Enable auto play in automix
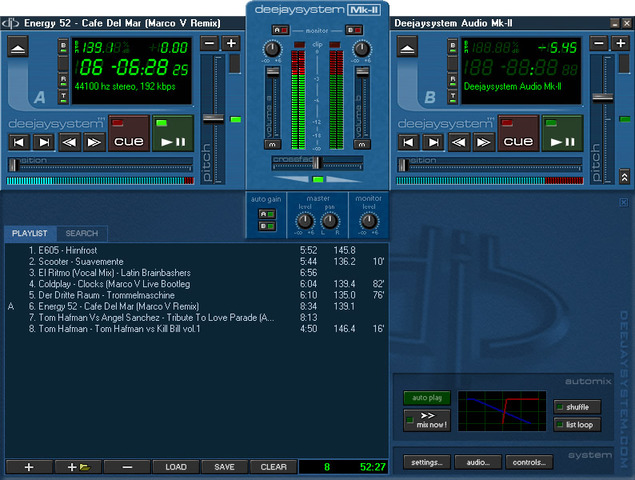 [427, 398]
